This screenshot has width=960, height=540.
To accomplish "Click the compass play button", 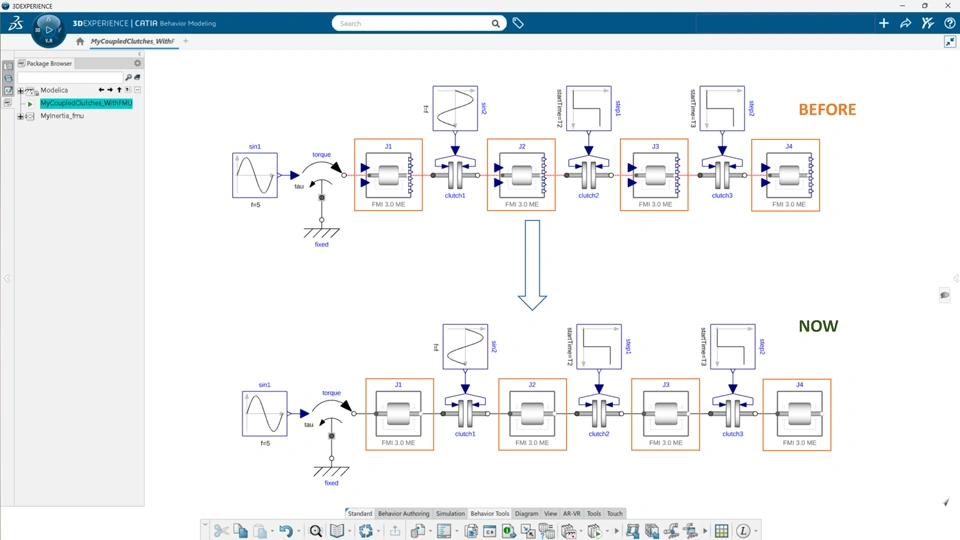I will [49, 29].
